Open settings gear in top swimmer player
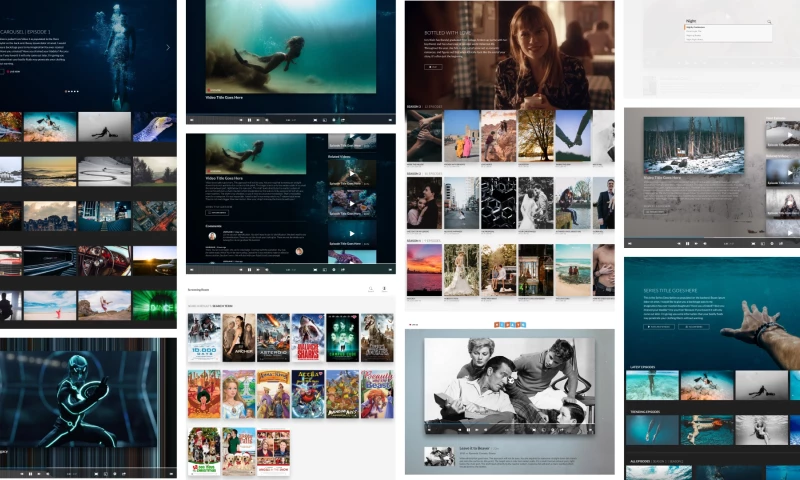The image size is (800, 480). pos(334,120)
